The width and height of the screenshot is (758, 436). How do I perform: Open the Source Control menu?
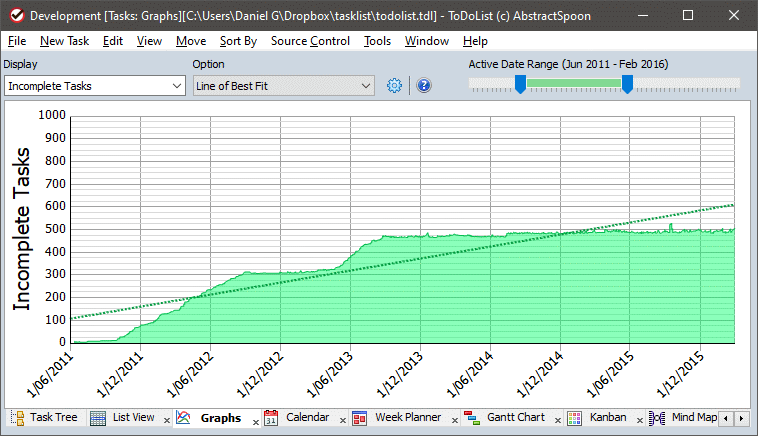pyautogui.click(x=310, y=41)
